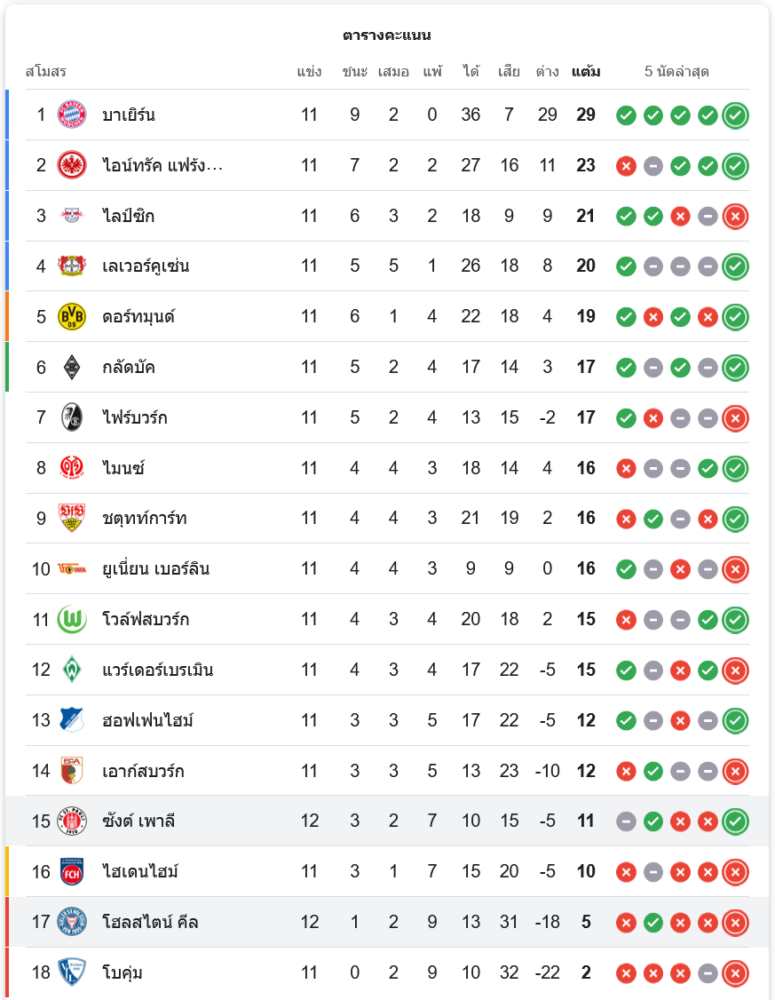Viewport: 775px width, 1000px height.
Task: Open the ยูเนี่ยน เบอร์ลิน team link
Action: (x=156, y=569)
